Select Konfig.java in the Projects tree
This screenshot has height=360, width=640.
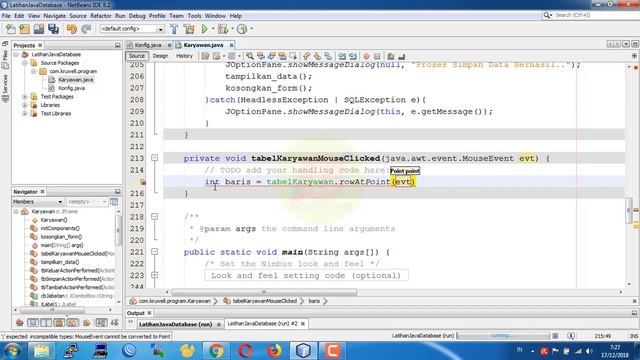point(71,88)
